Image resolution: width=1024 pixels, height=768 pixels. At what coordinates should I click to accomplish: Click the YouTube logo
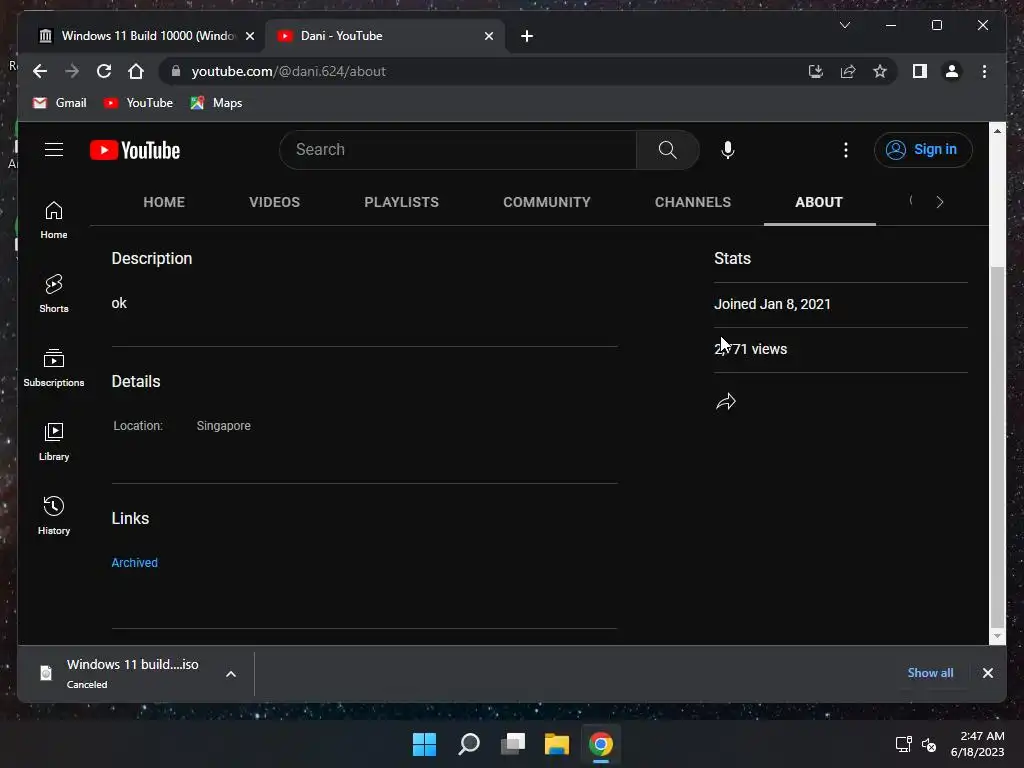(135, 150)
